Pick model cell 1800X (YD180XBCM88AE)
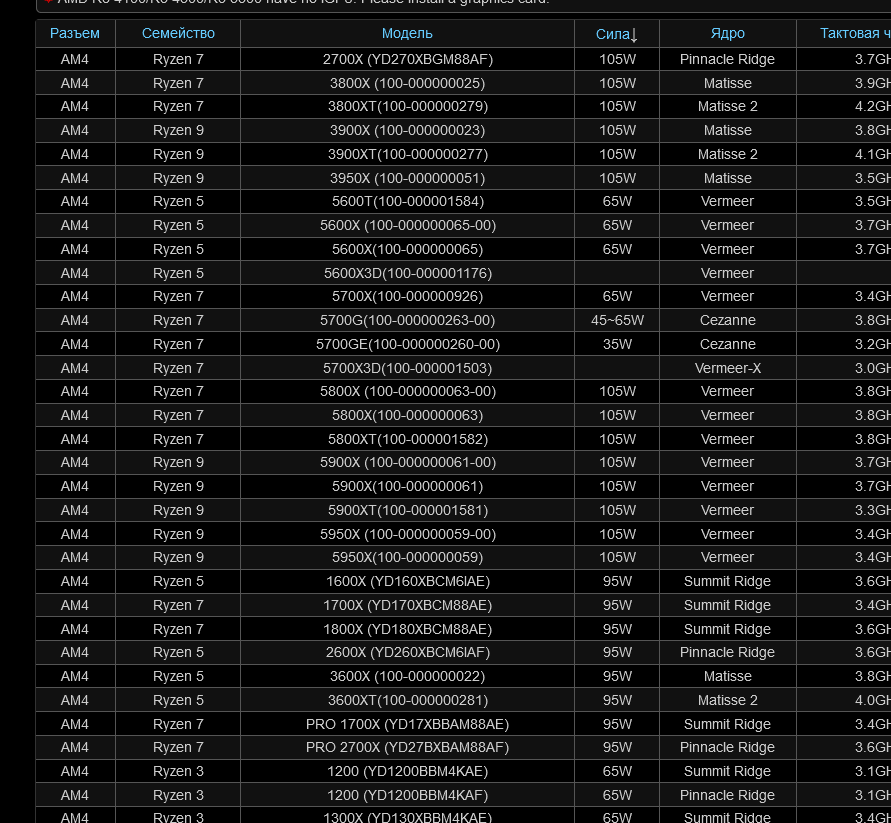Viewport: 891px width, 823px height. click(407, 629)
